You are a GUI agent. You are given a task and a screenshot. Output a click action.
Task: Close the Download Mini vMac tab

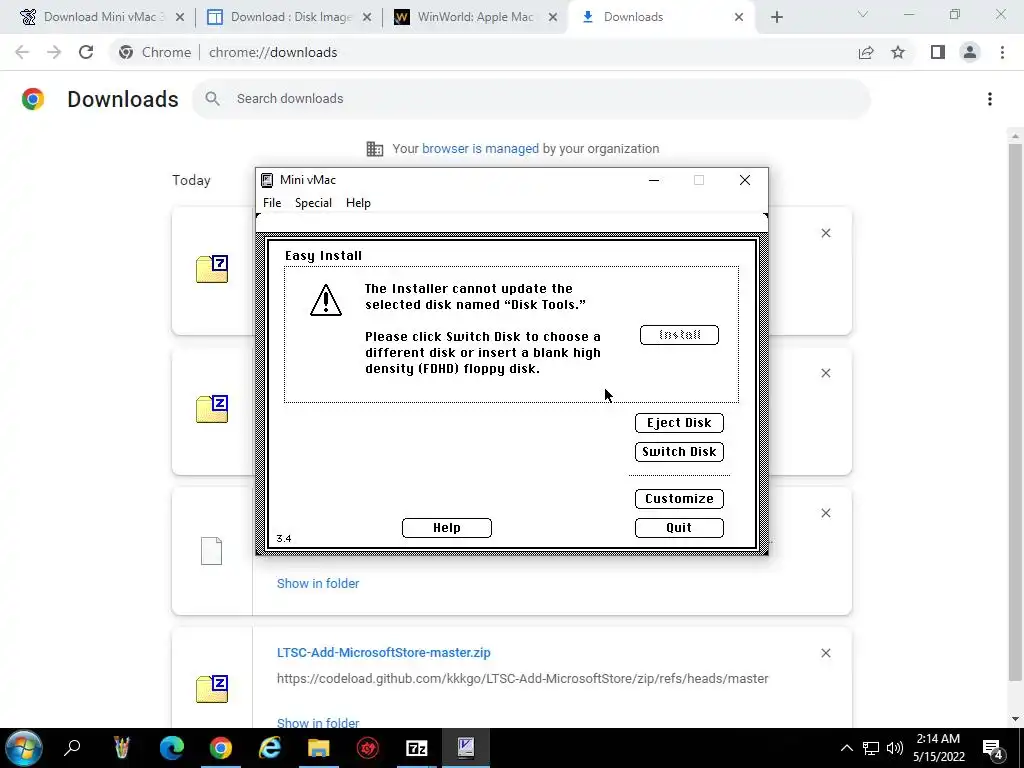click(x=180, y=17)
